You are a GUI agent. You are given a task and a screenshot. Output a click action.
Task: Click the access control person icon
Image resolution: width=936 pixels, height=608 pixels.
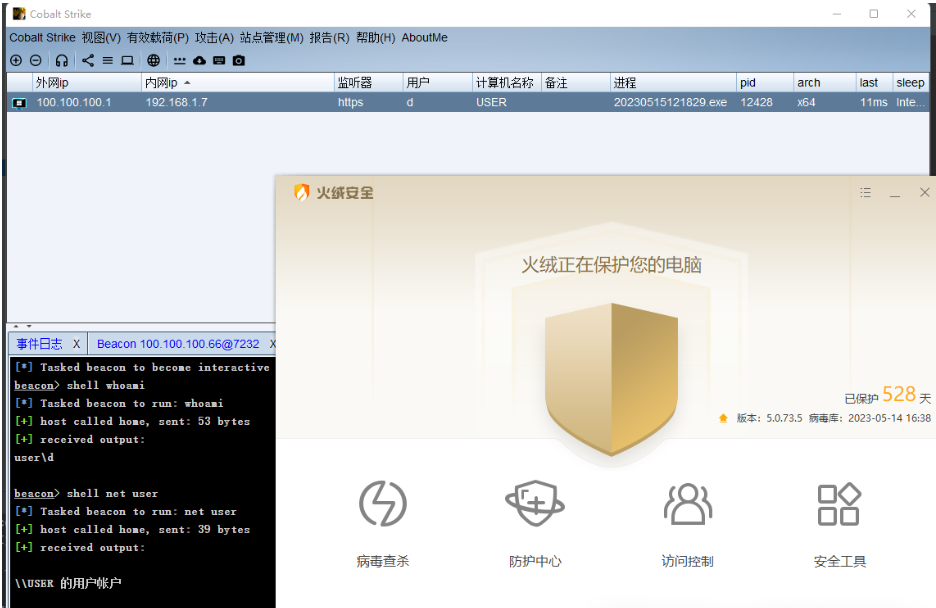(x=688, y=504)
